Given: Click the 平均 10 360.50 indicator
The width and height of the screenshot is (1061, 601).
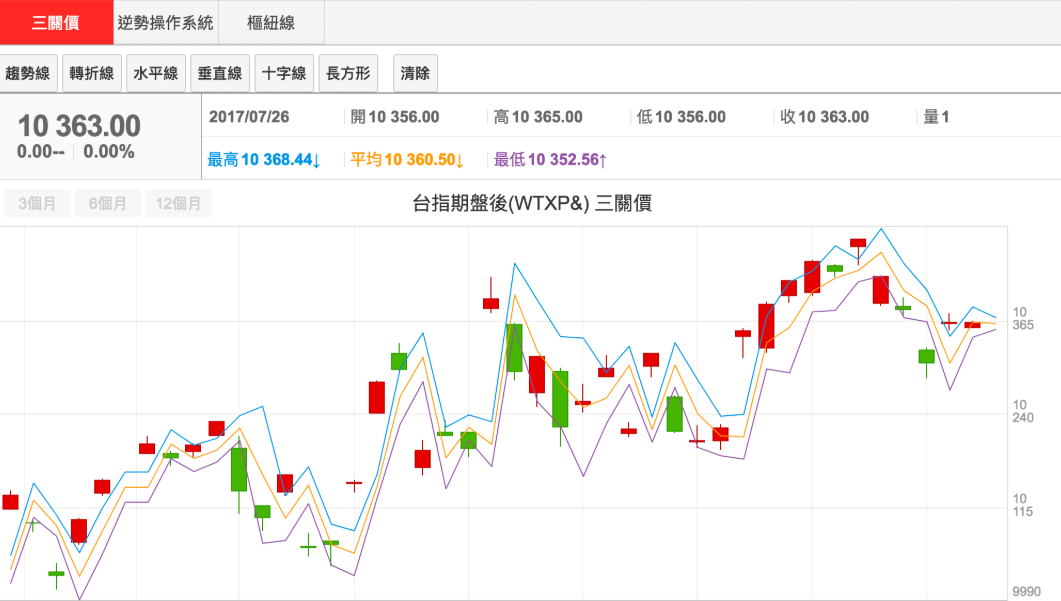Looking at the screenshot, I should tap(407, 160).
